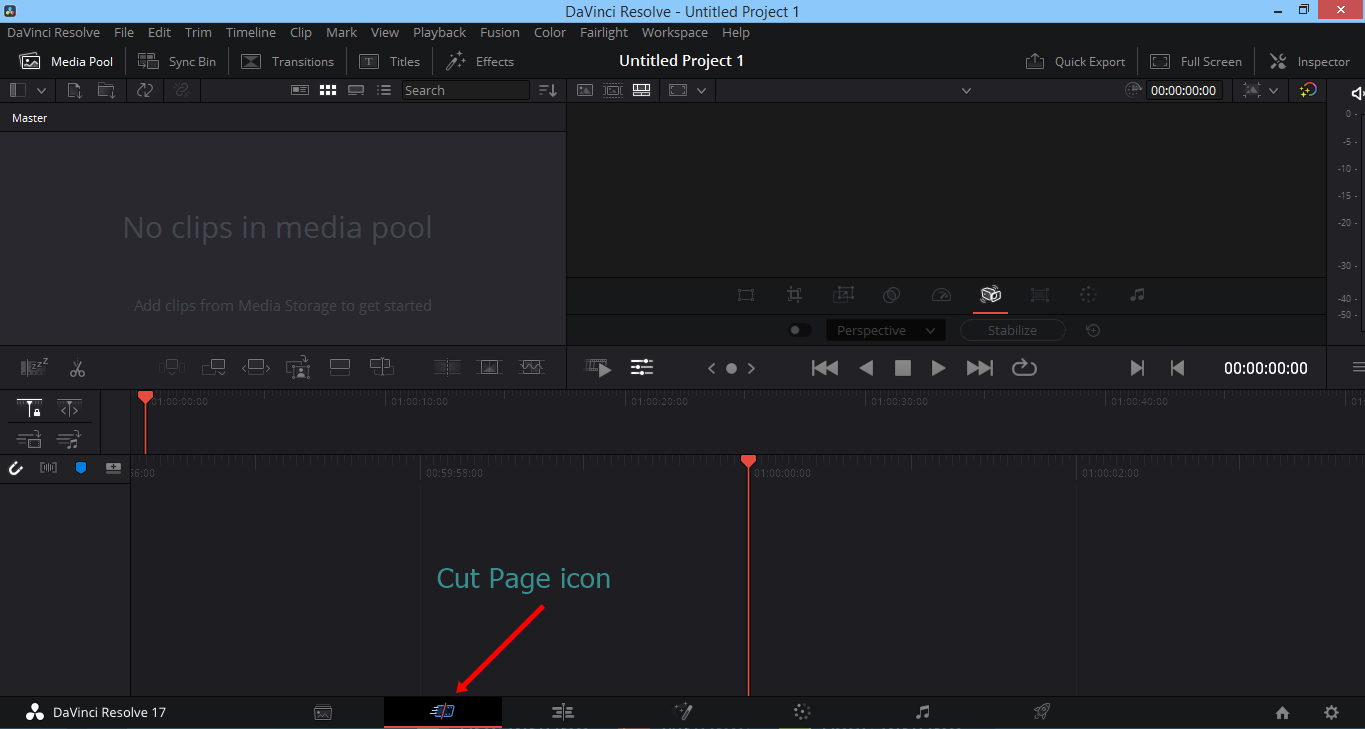The width and height of the screenshot is (1365, 729).
Task: Open the Workspace menu
Action: point(675,32)
